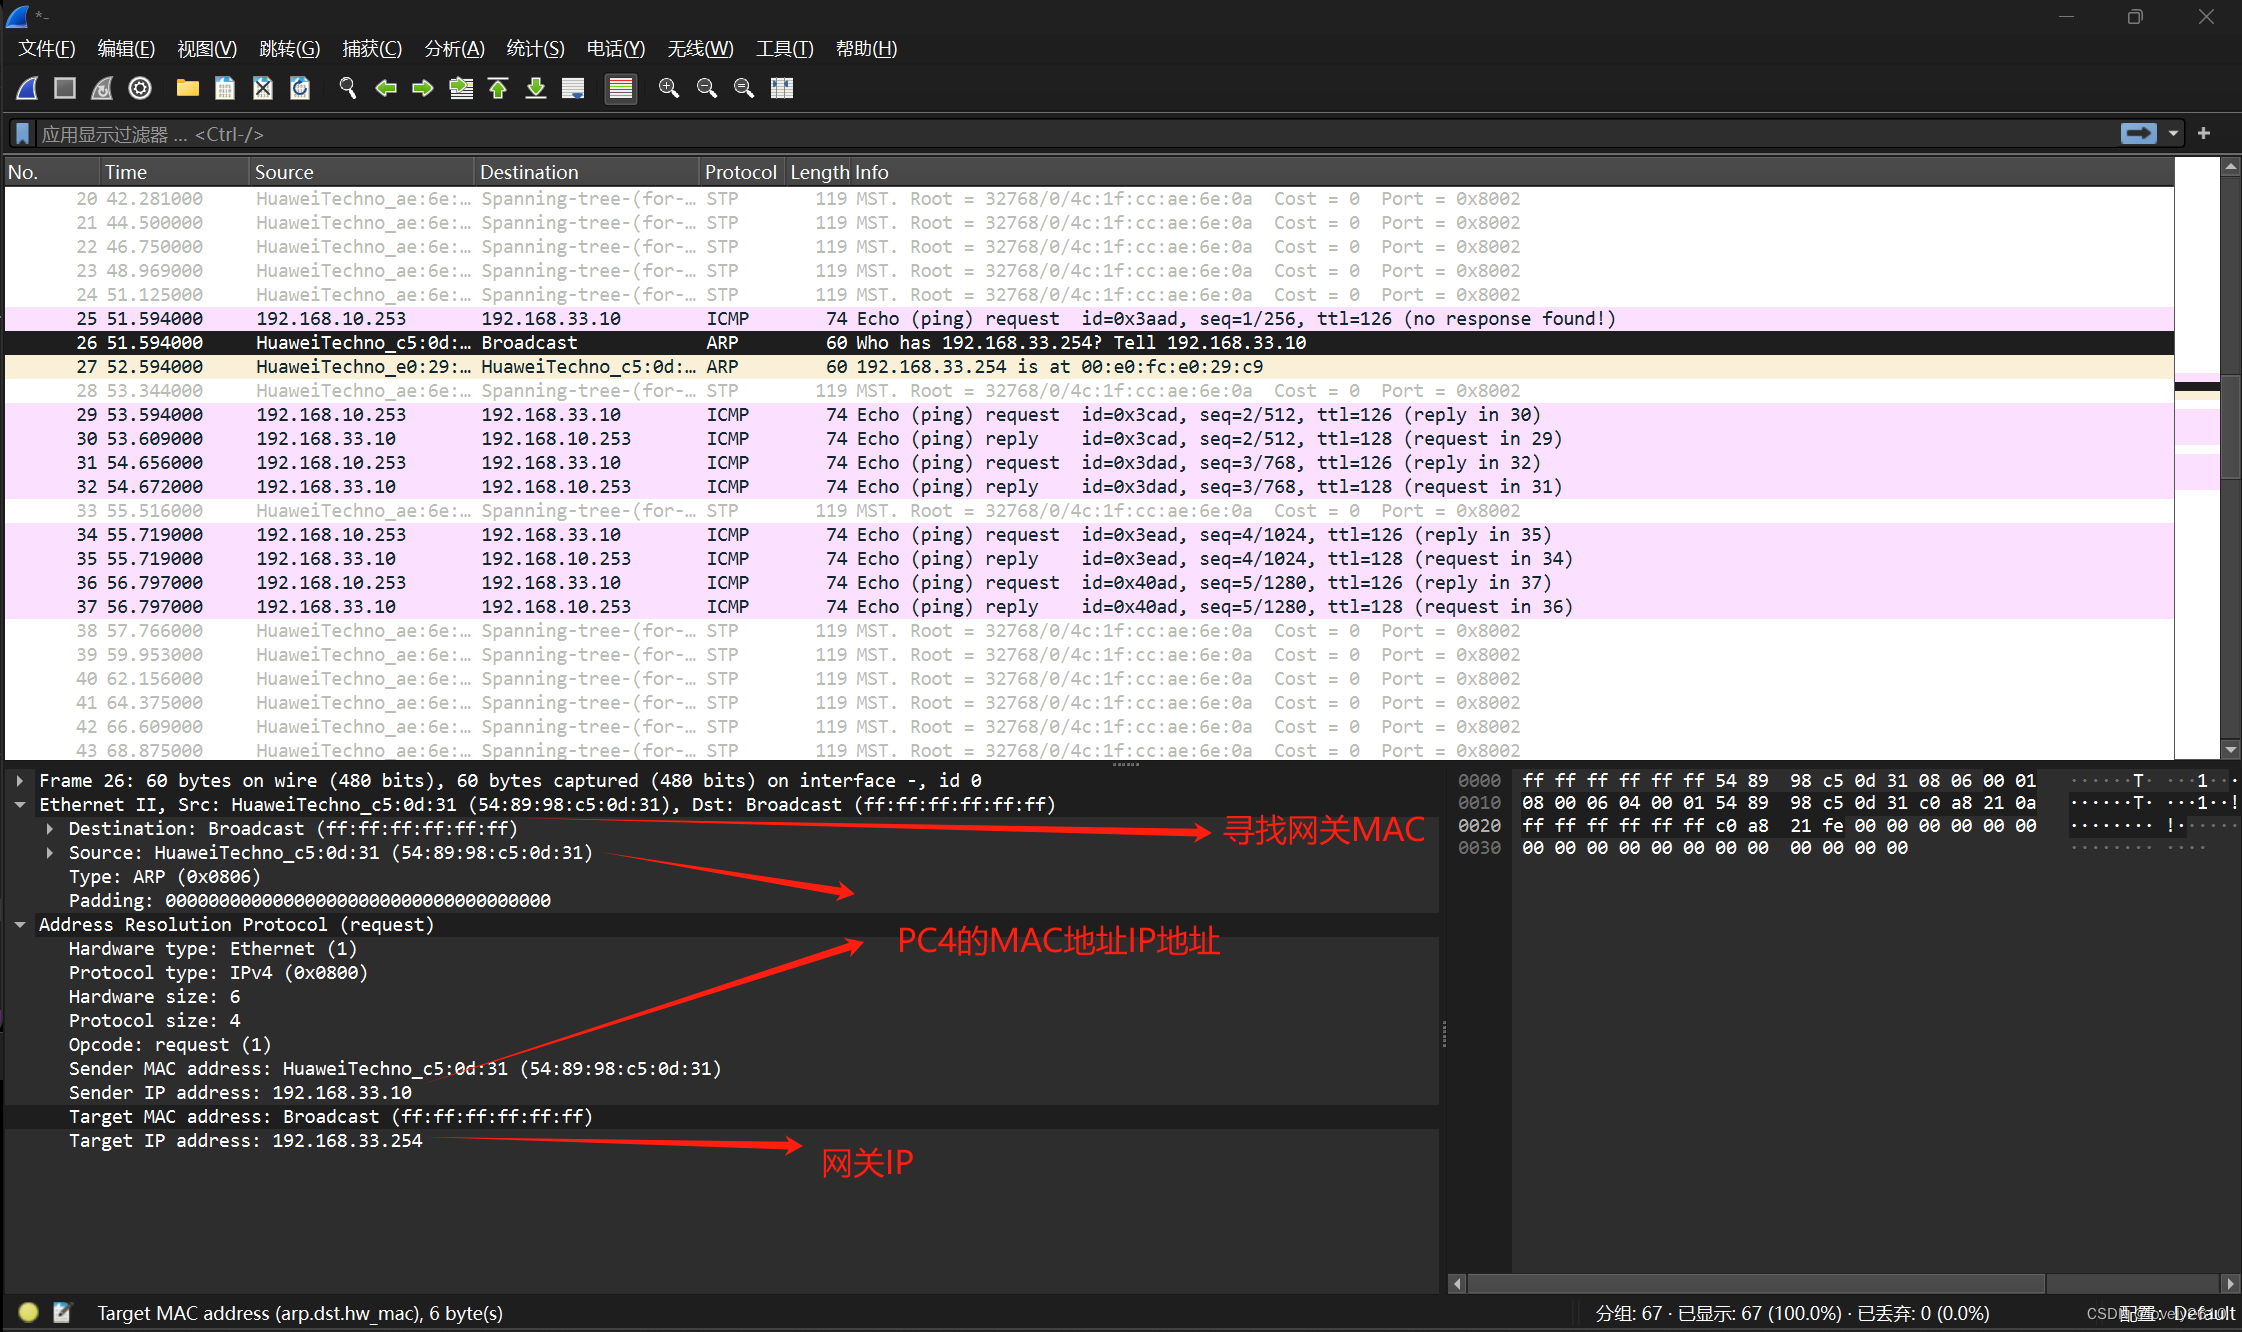Collapse the Address Resolution Protocol tree

pyautogui.click(x=20, y=925)
